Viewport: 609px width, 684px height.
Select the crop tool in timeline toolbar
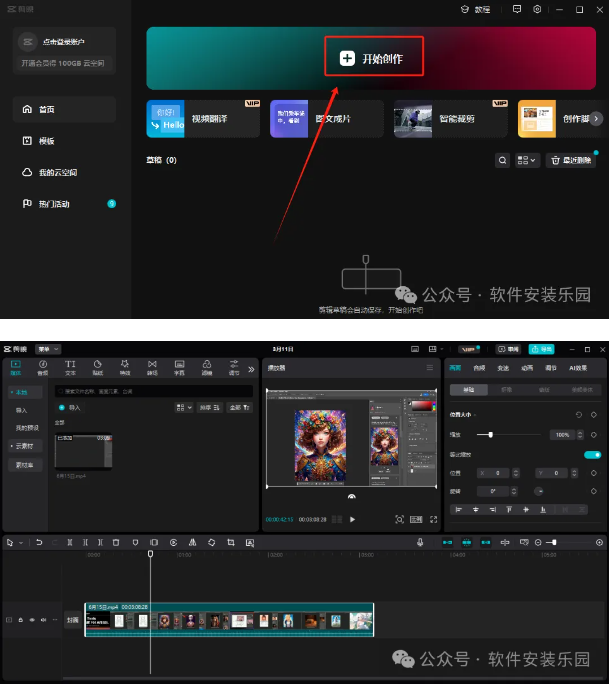pos(231,542)
